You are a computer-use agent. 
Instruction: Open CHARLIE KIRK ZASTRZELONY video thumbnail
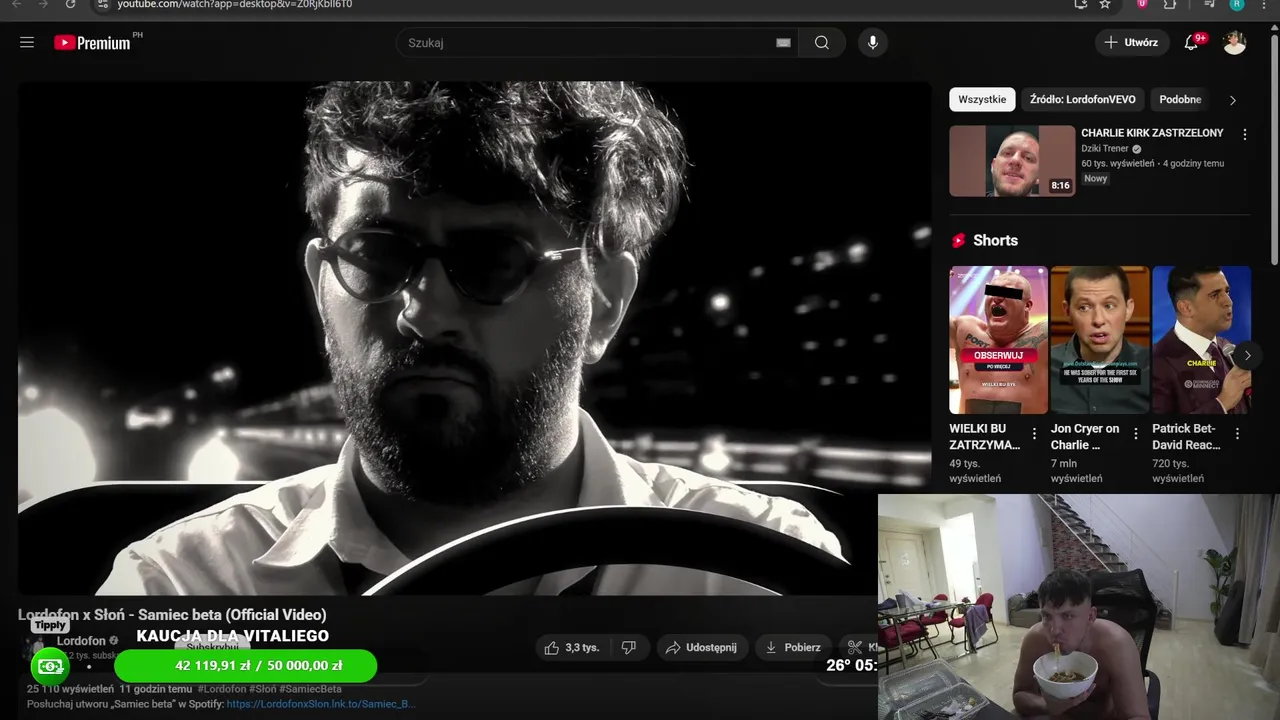pos(1012,160)
